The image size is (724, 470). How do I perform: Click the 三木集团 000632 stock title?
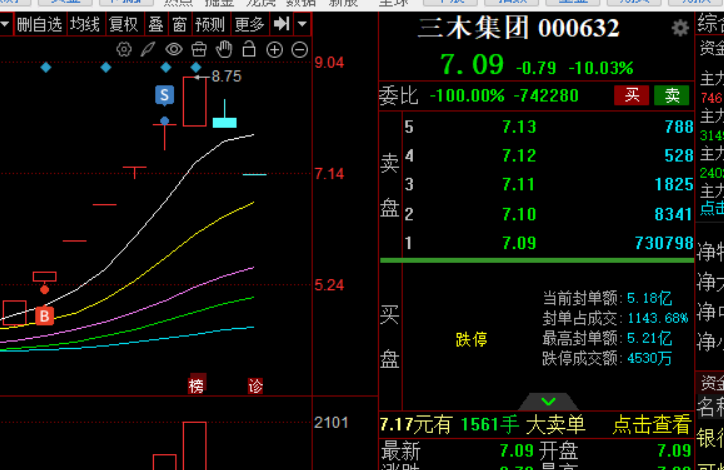point(518,28)
